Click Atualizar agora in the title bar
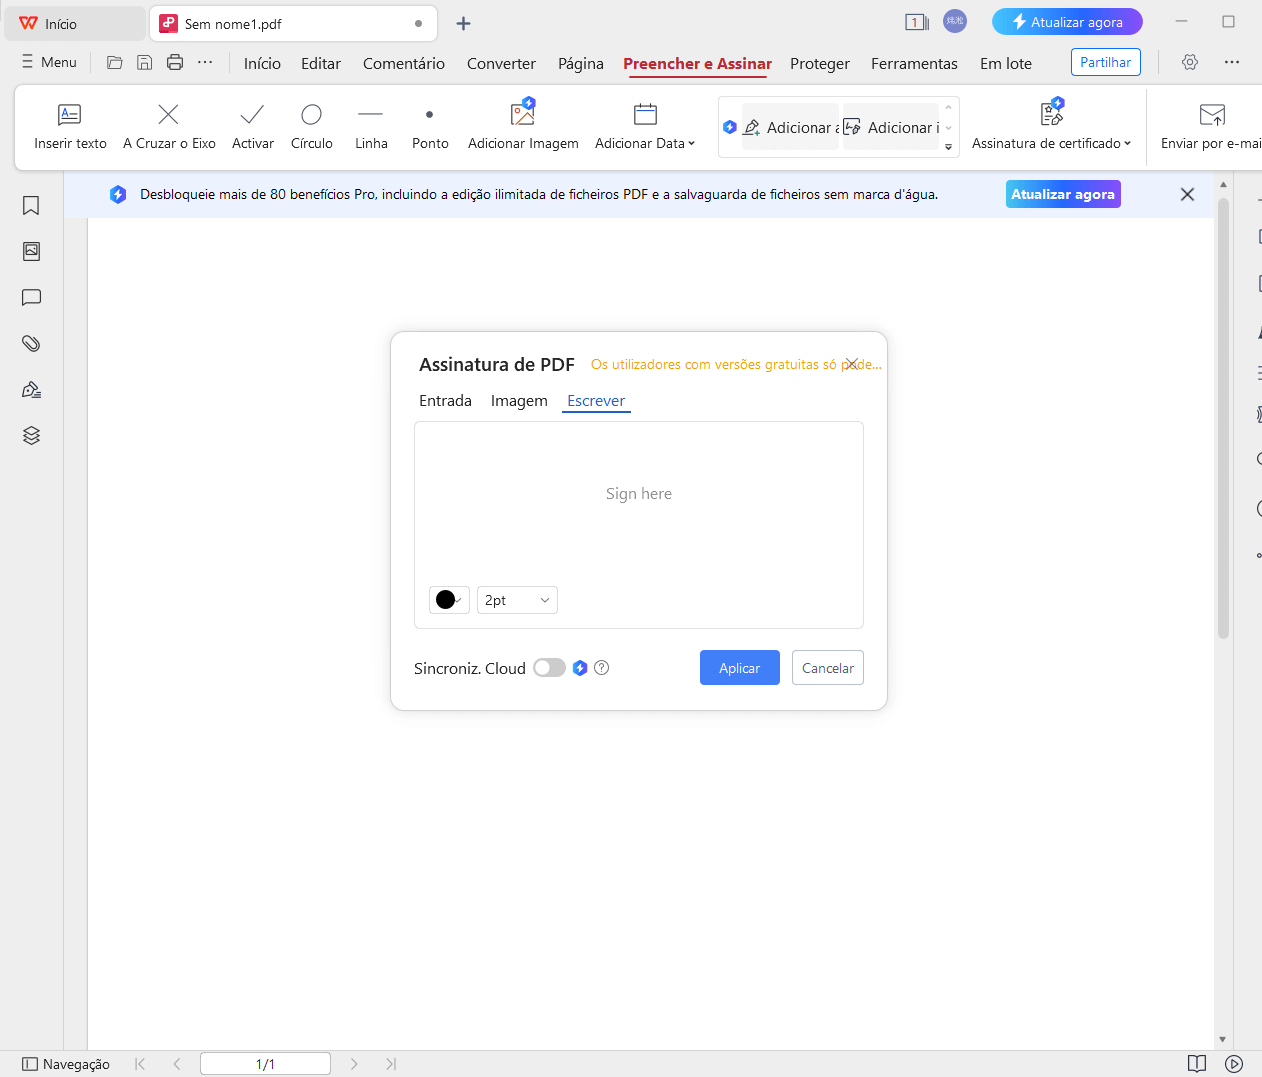The height and width of the screenshot is (1077, 1262). [x=1067, y=22]
